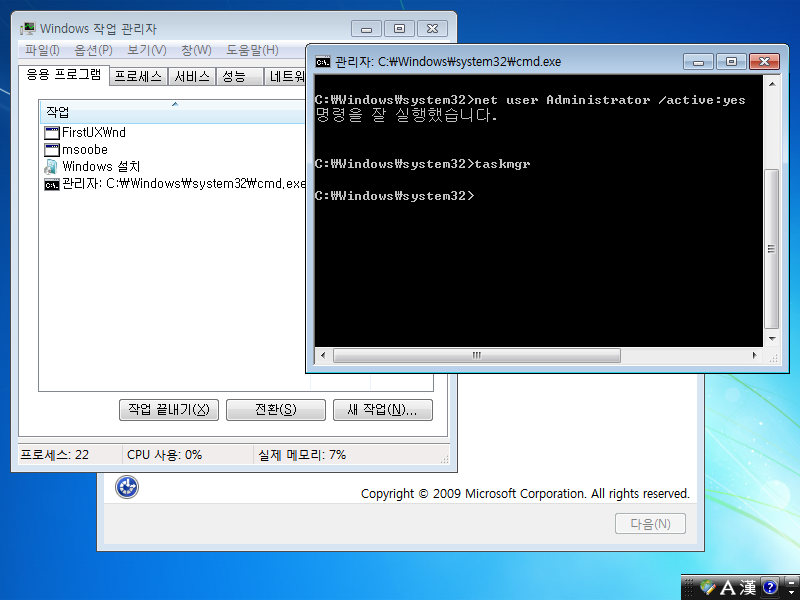This screenshot has width=800, height=600.
Task: Click the FirstUXWnd window icon
Action: [52, 133]
